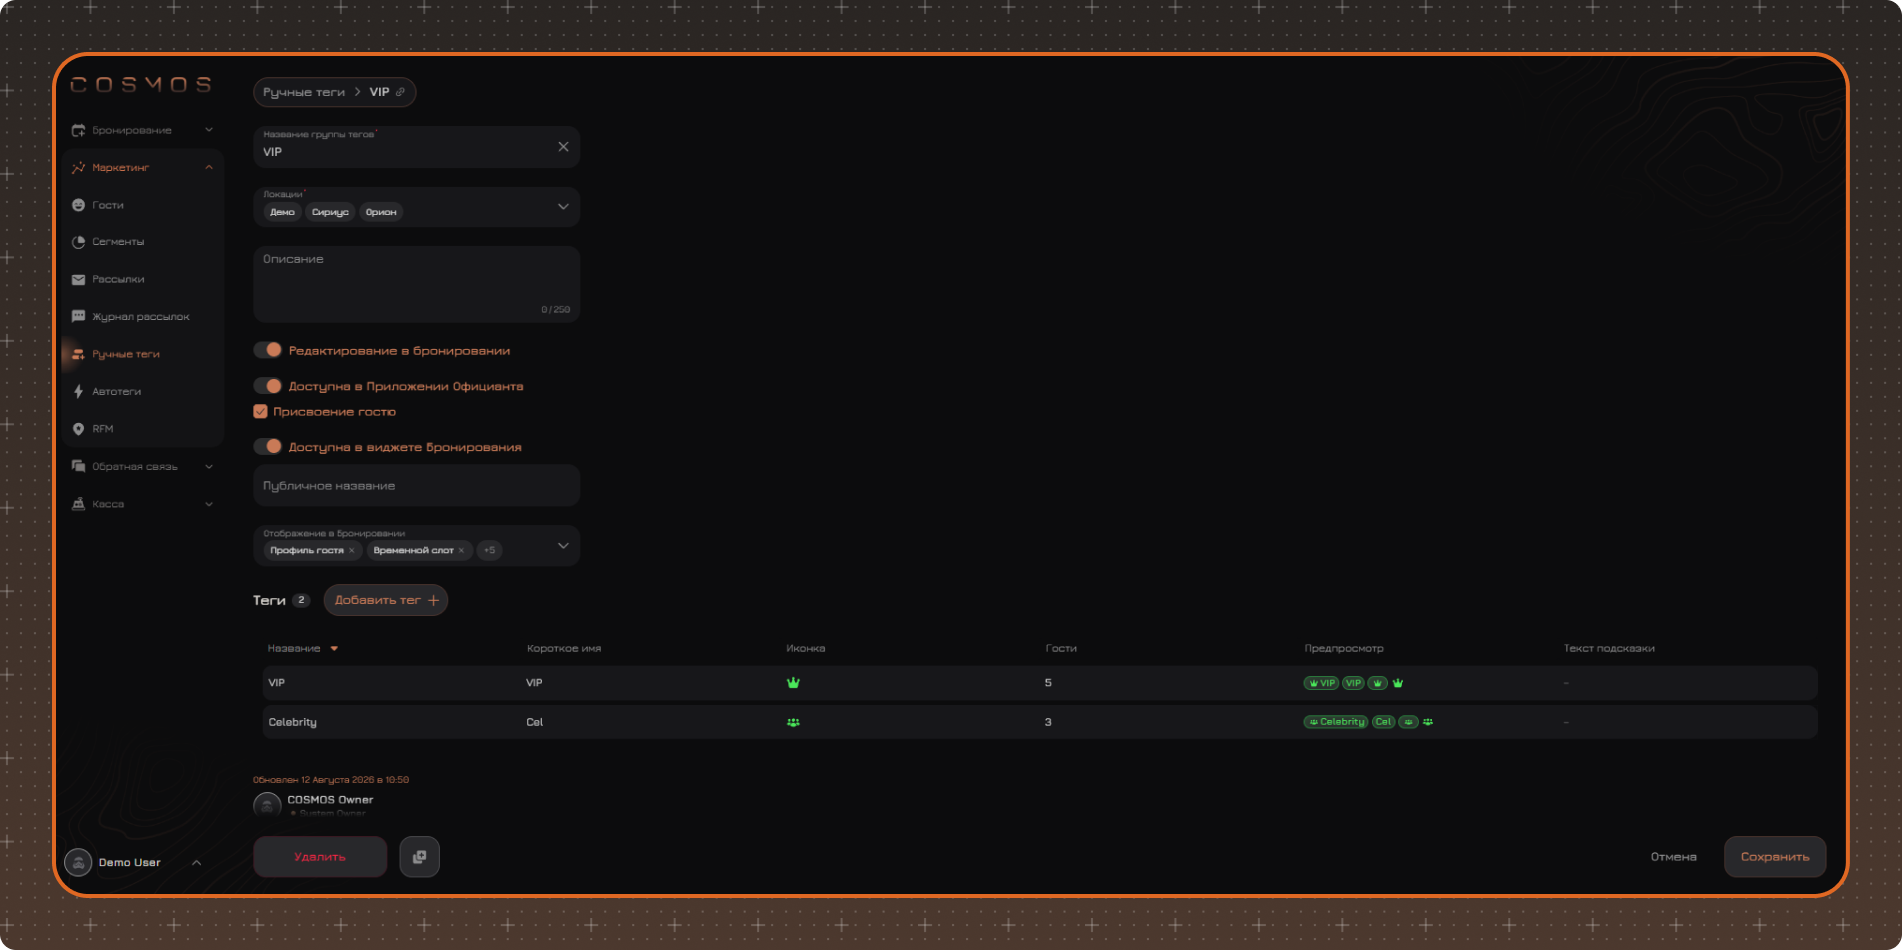
Task: Click the Demo User avatar icon
Action: pos(78,862)
